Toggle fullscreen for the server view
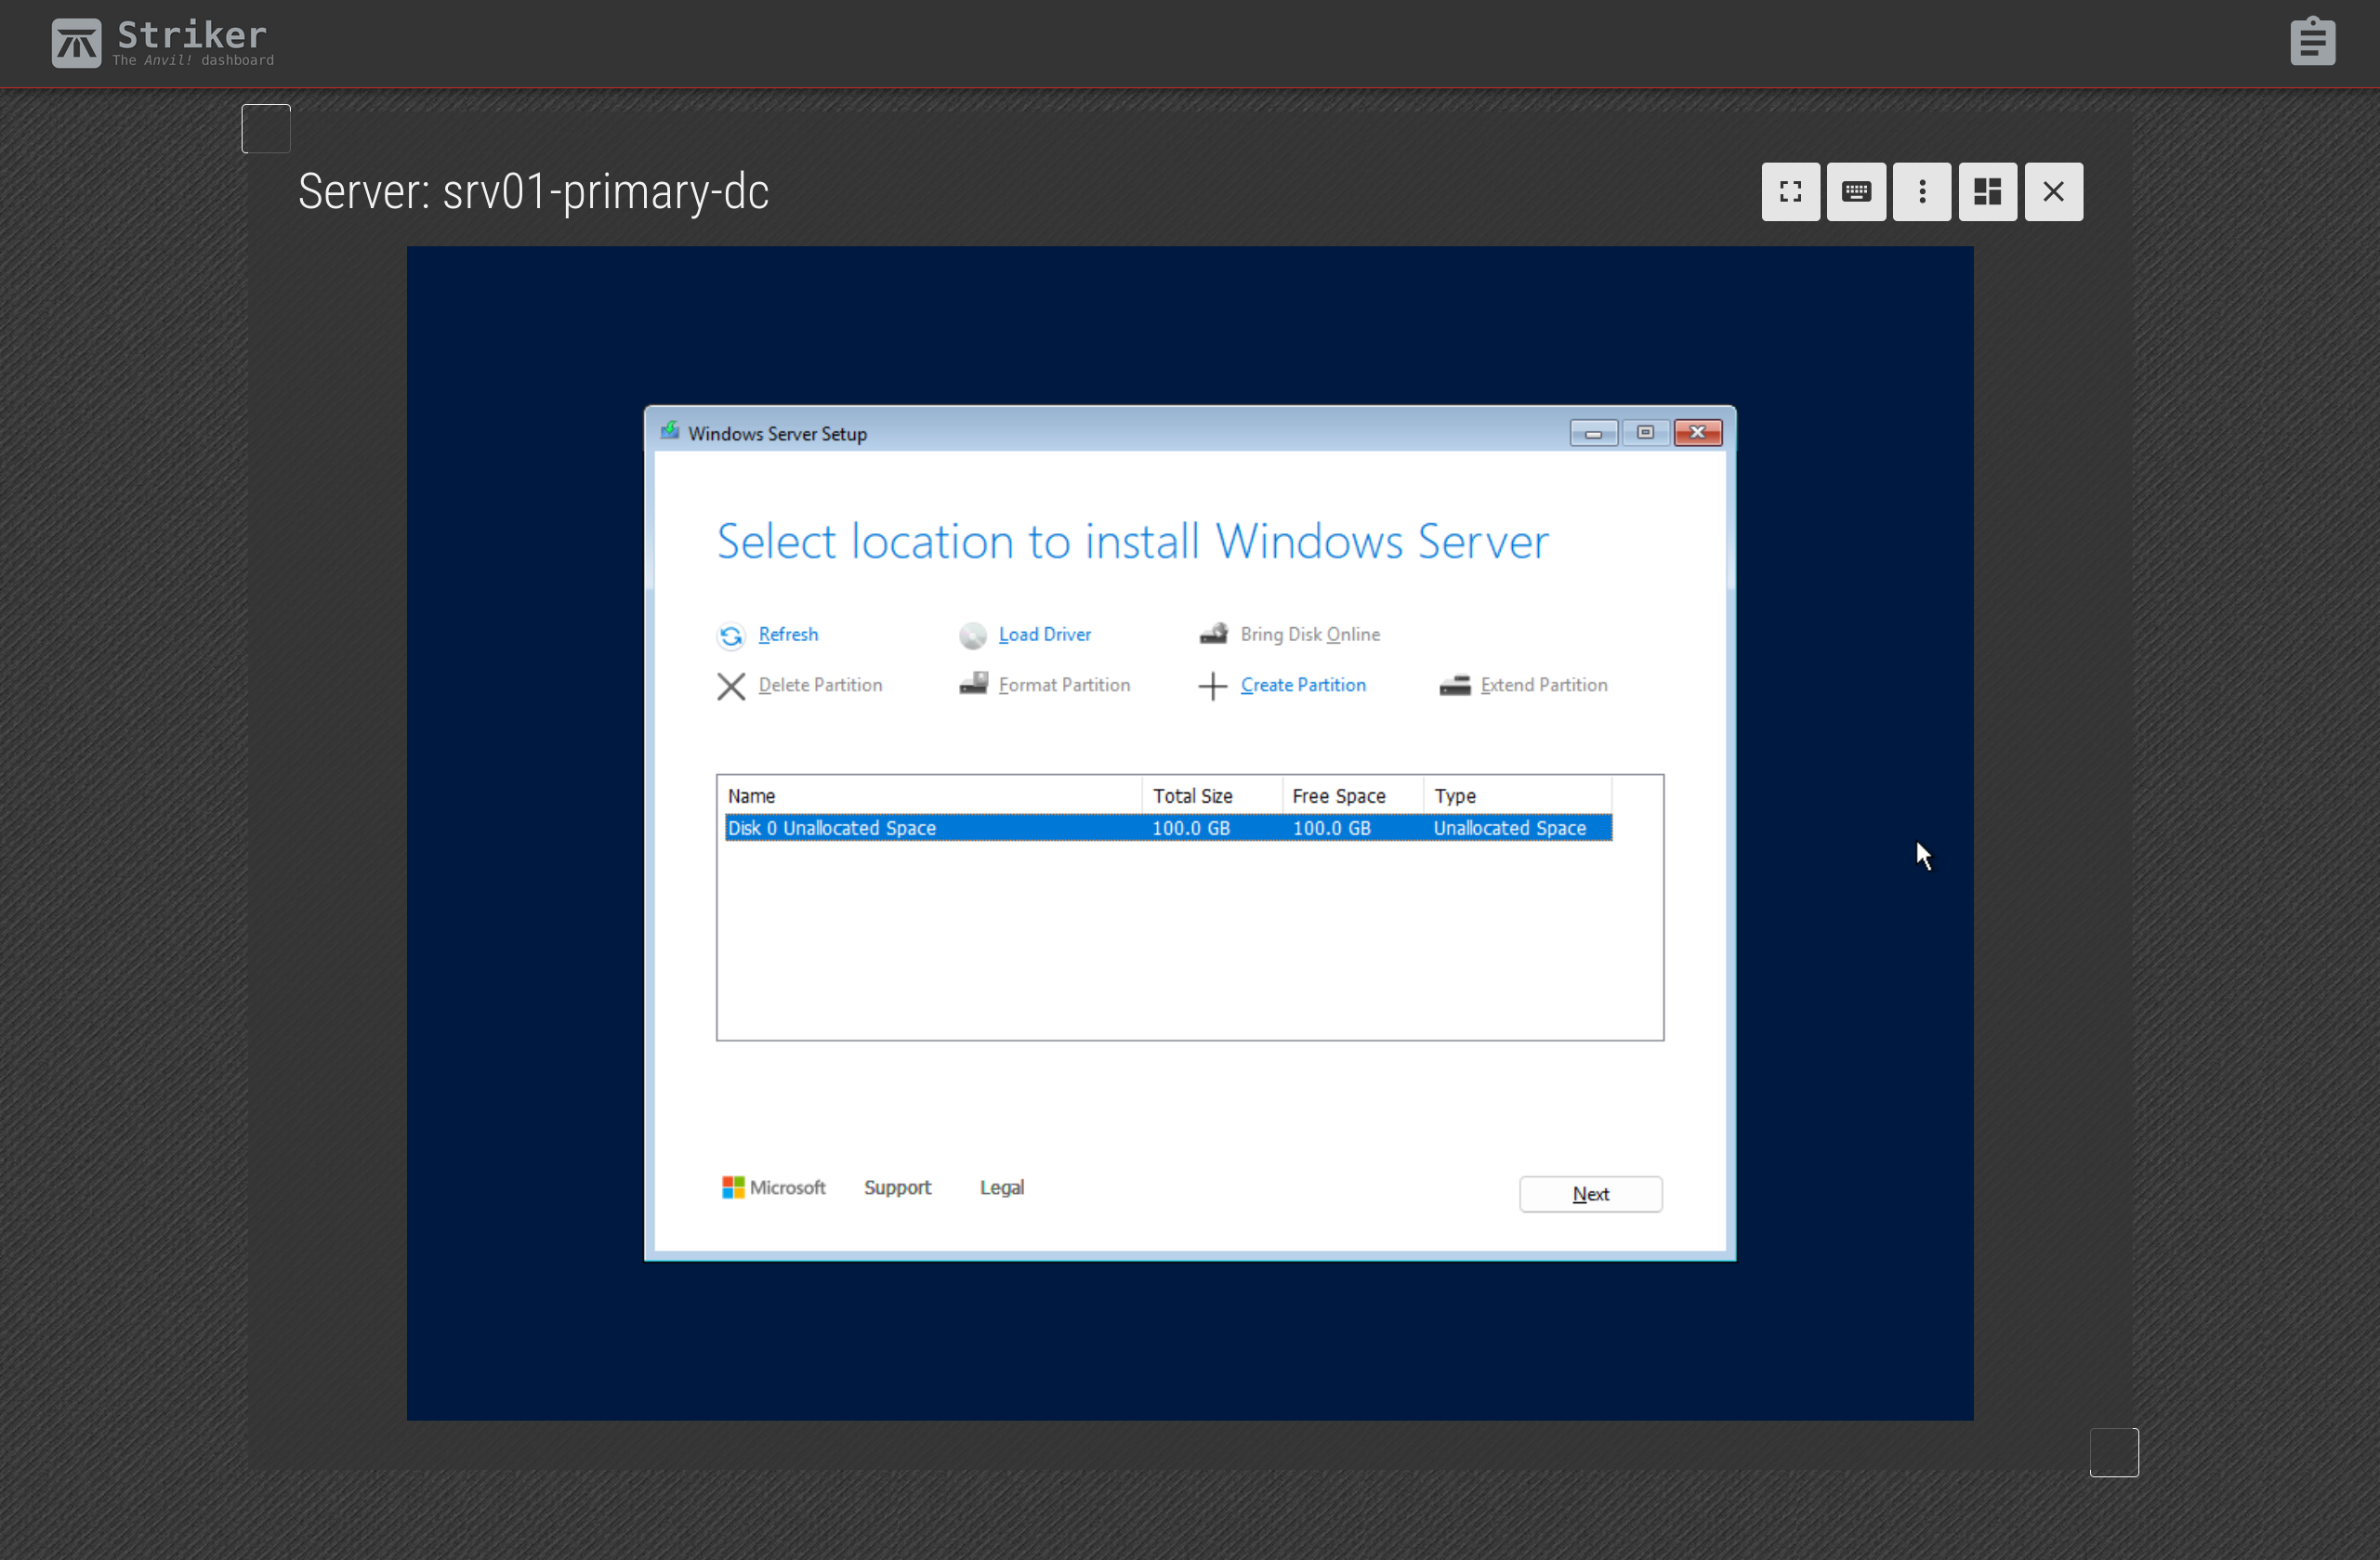 (x=1790, y=192)
